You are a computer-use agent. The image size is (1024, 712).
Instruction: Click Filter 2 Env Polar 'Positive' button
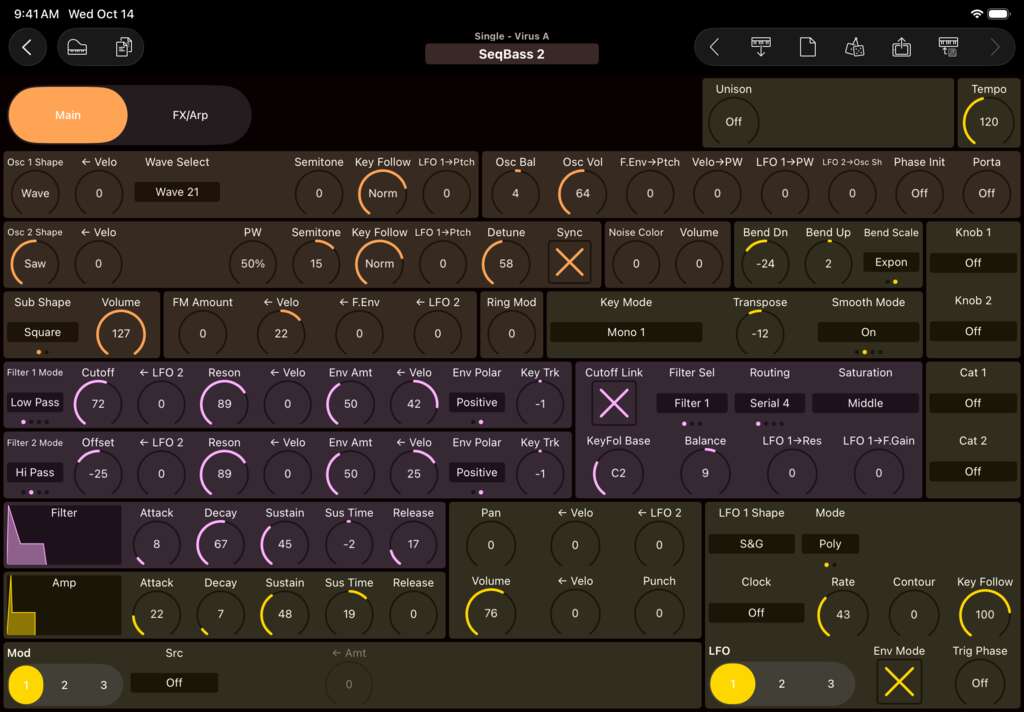tap(477, 472)
